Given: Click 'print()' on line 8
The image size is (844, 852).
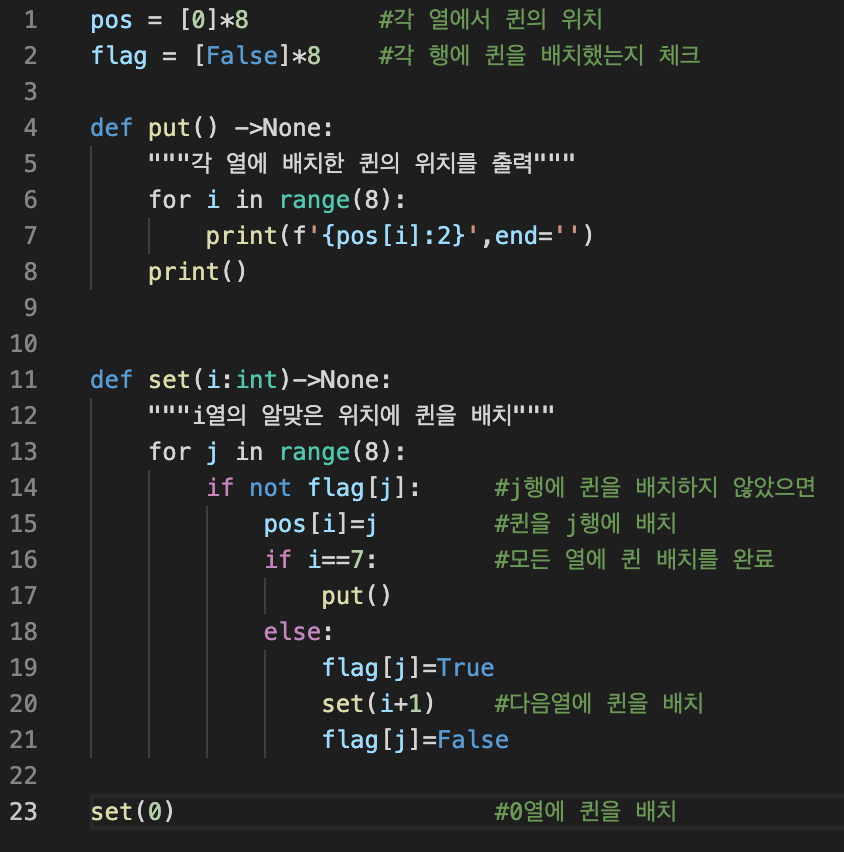Looking at the screenshot, I should tap(197, 272).
